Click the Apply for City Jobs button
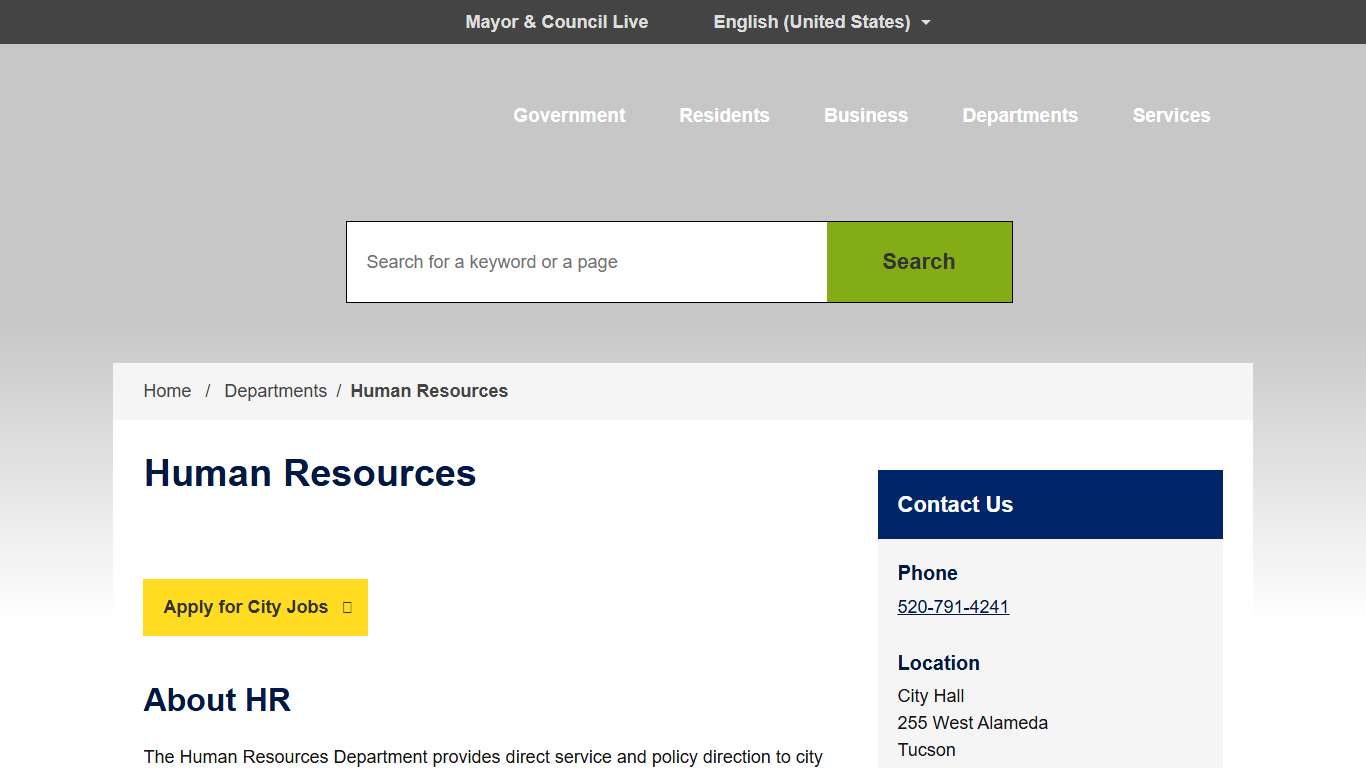This screenshot has width=1366, height=768. pos(246,607)
